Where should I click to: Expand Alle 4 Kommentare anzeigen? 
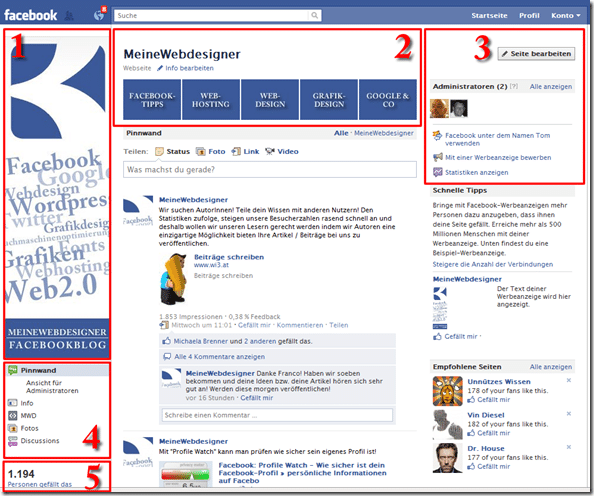219,357
